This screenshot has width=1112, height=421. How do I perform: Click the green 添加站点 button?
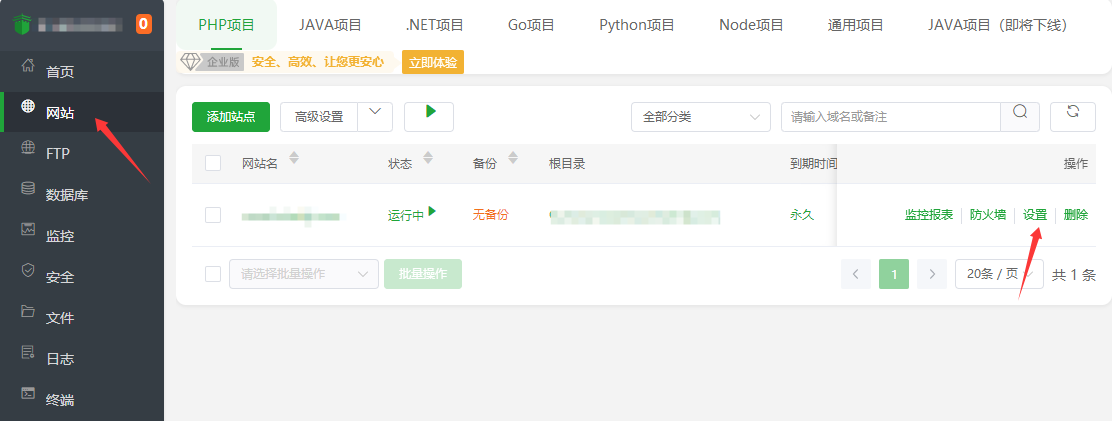230,117
